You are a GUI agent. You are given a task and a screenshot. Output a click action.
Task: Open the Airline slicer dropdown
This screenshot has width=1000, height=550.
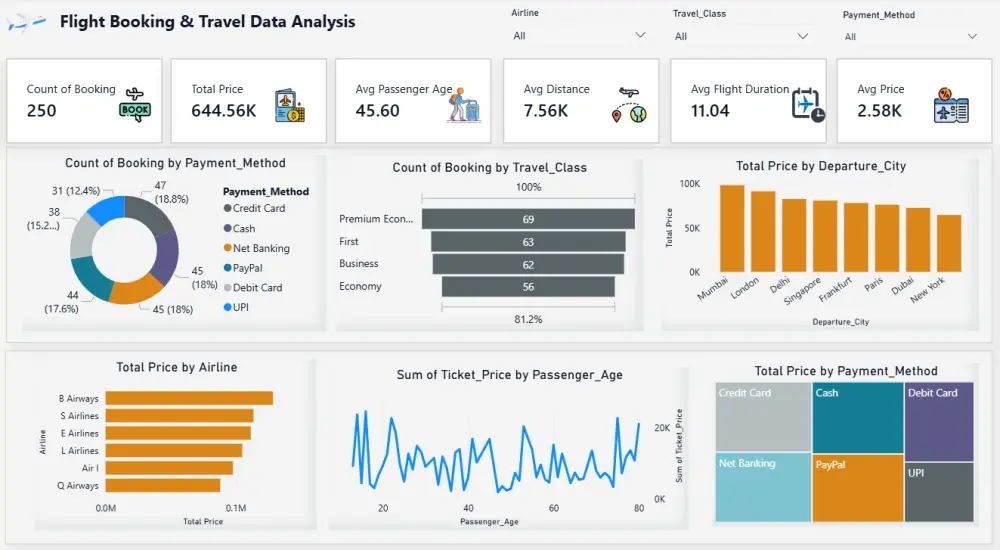point(579,36)
